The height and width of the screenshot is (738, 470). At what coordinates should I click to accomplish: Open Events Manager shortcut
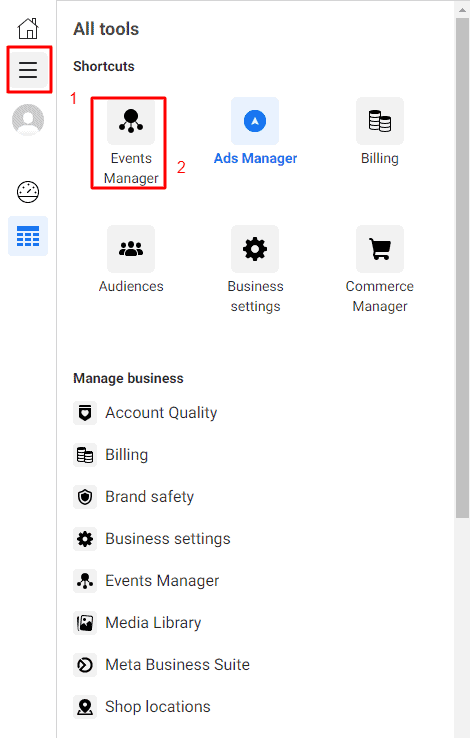tap(131, 143)
